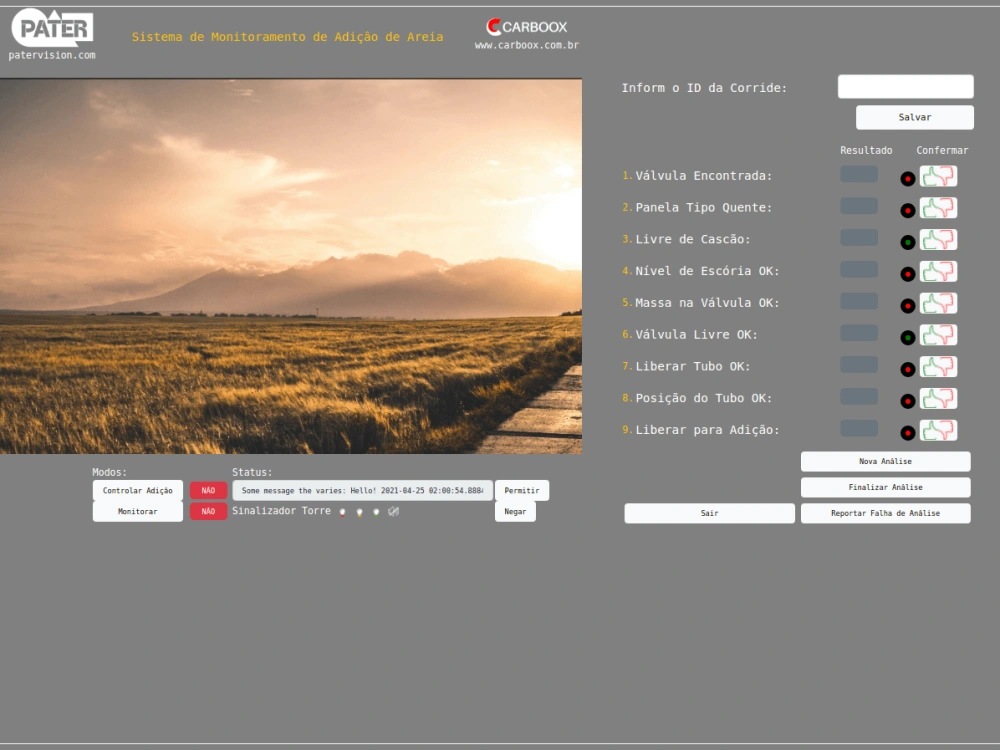Click the '1. Válvula Encontrada:' label
This screenshot has height=750, width=1000.
tap(697, 176)
